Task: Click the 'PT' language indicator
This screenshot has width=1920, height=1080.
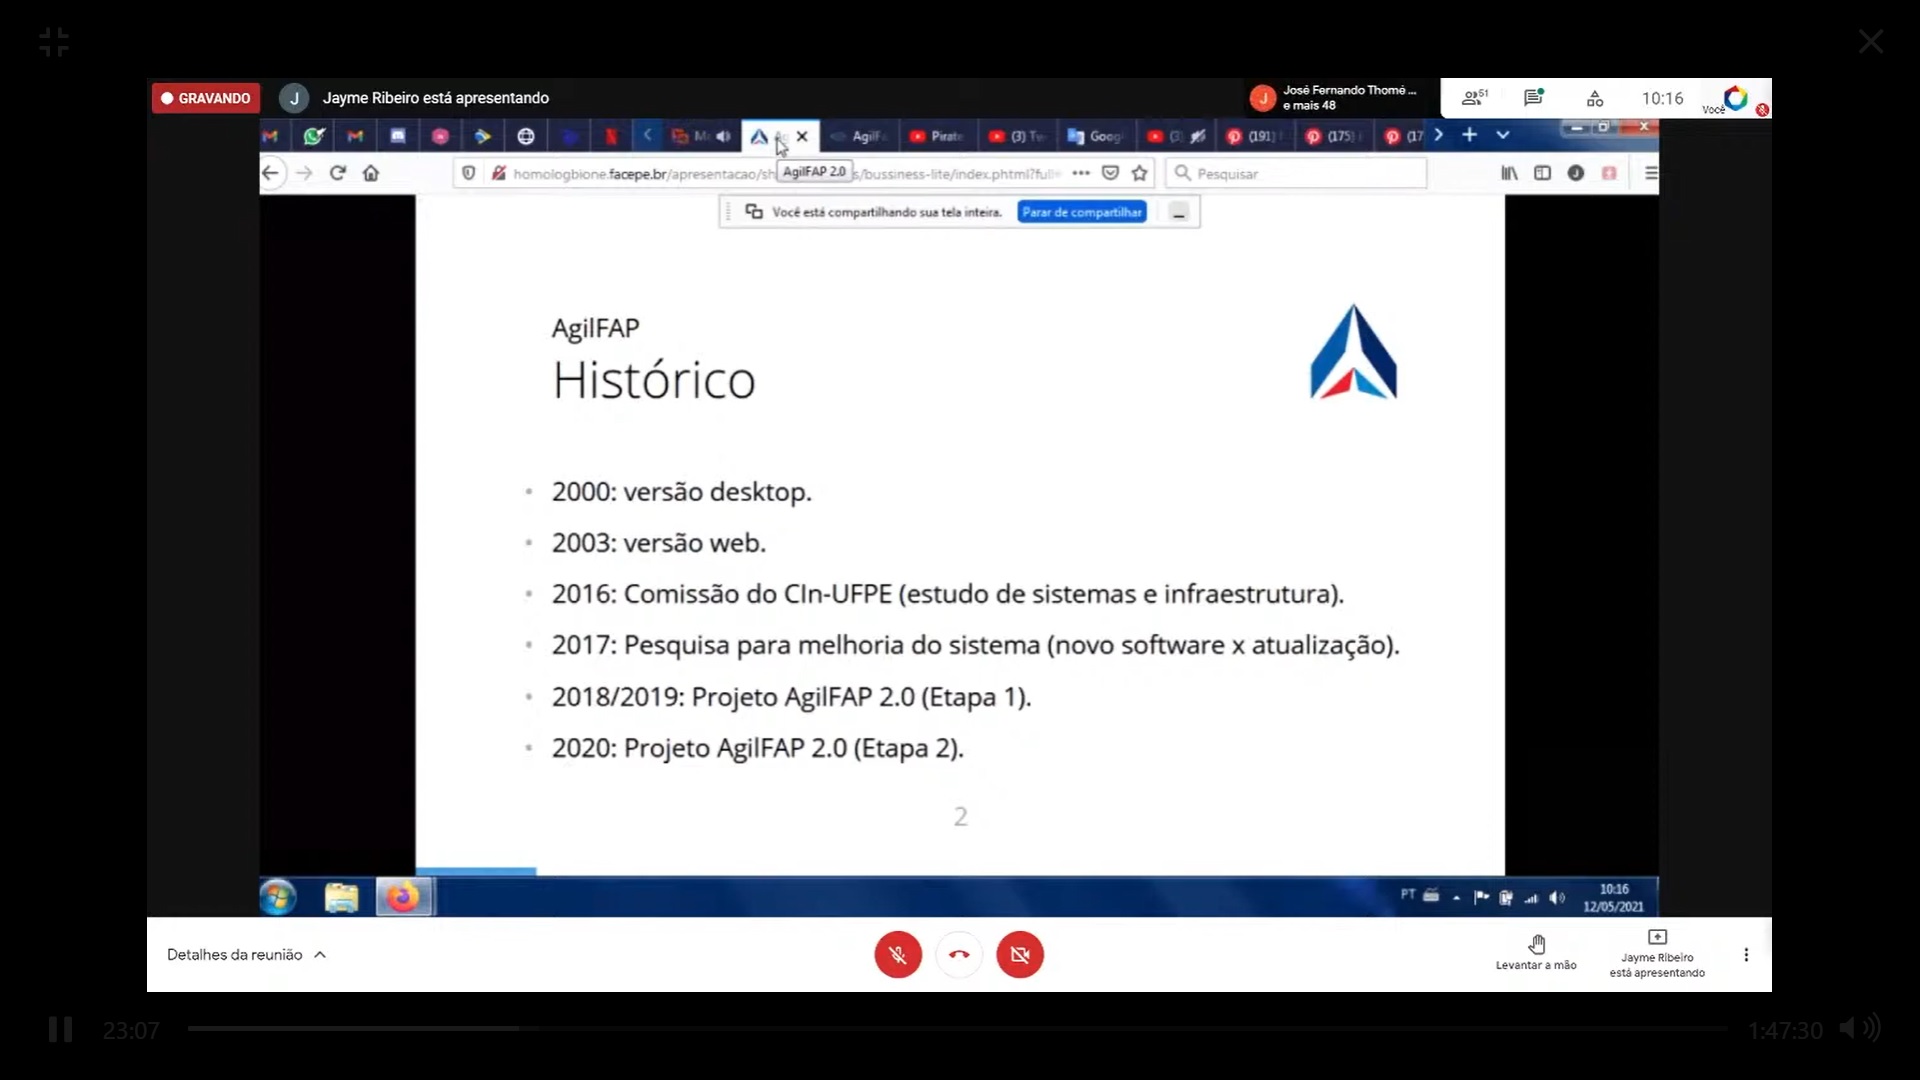Action: click(x=1408, y=894)
